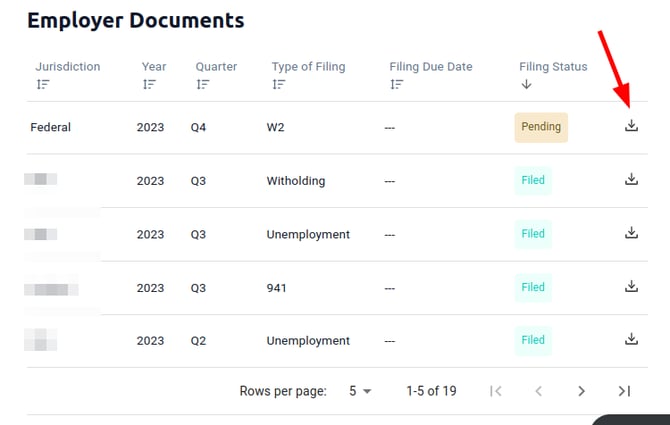The height and width of the screenshot is (425, 670).
Task: Go to the previous page
Action: pyautogui.click(x=538, y=391)
